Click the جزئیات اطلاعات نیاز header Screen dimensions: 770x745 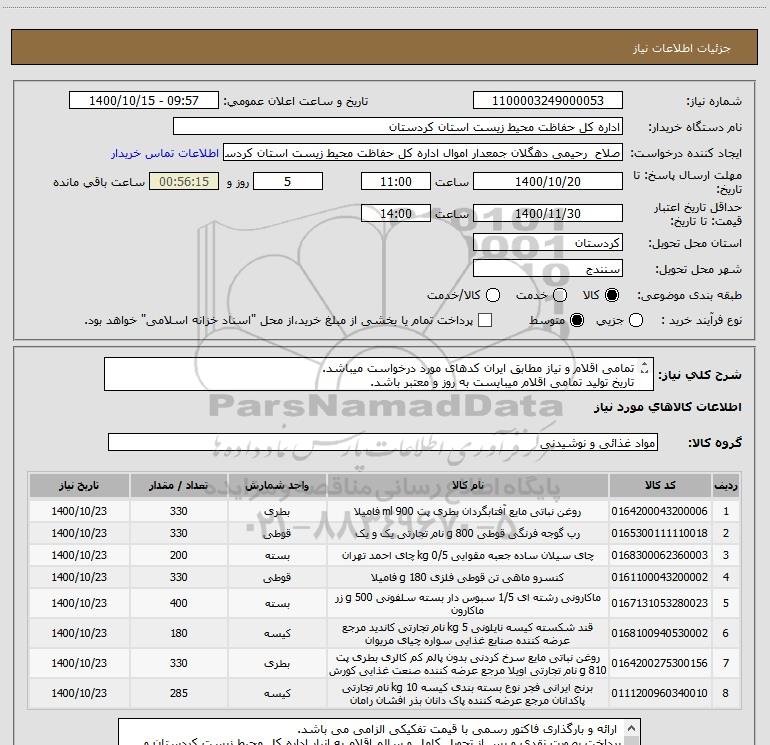click(682, 48)
